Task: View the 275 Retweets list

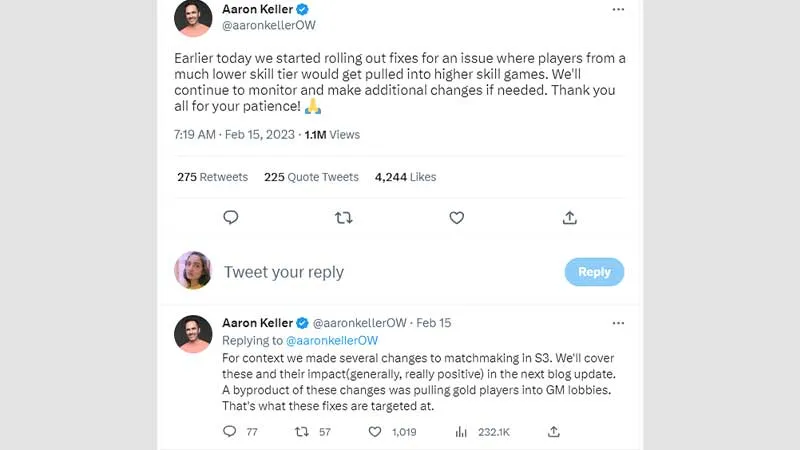Action: (213, 177)
